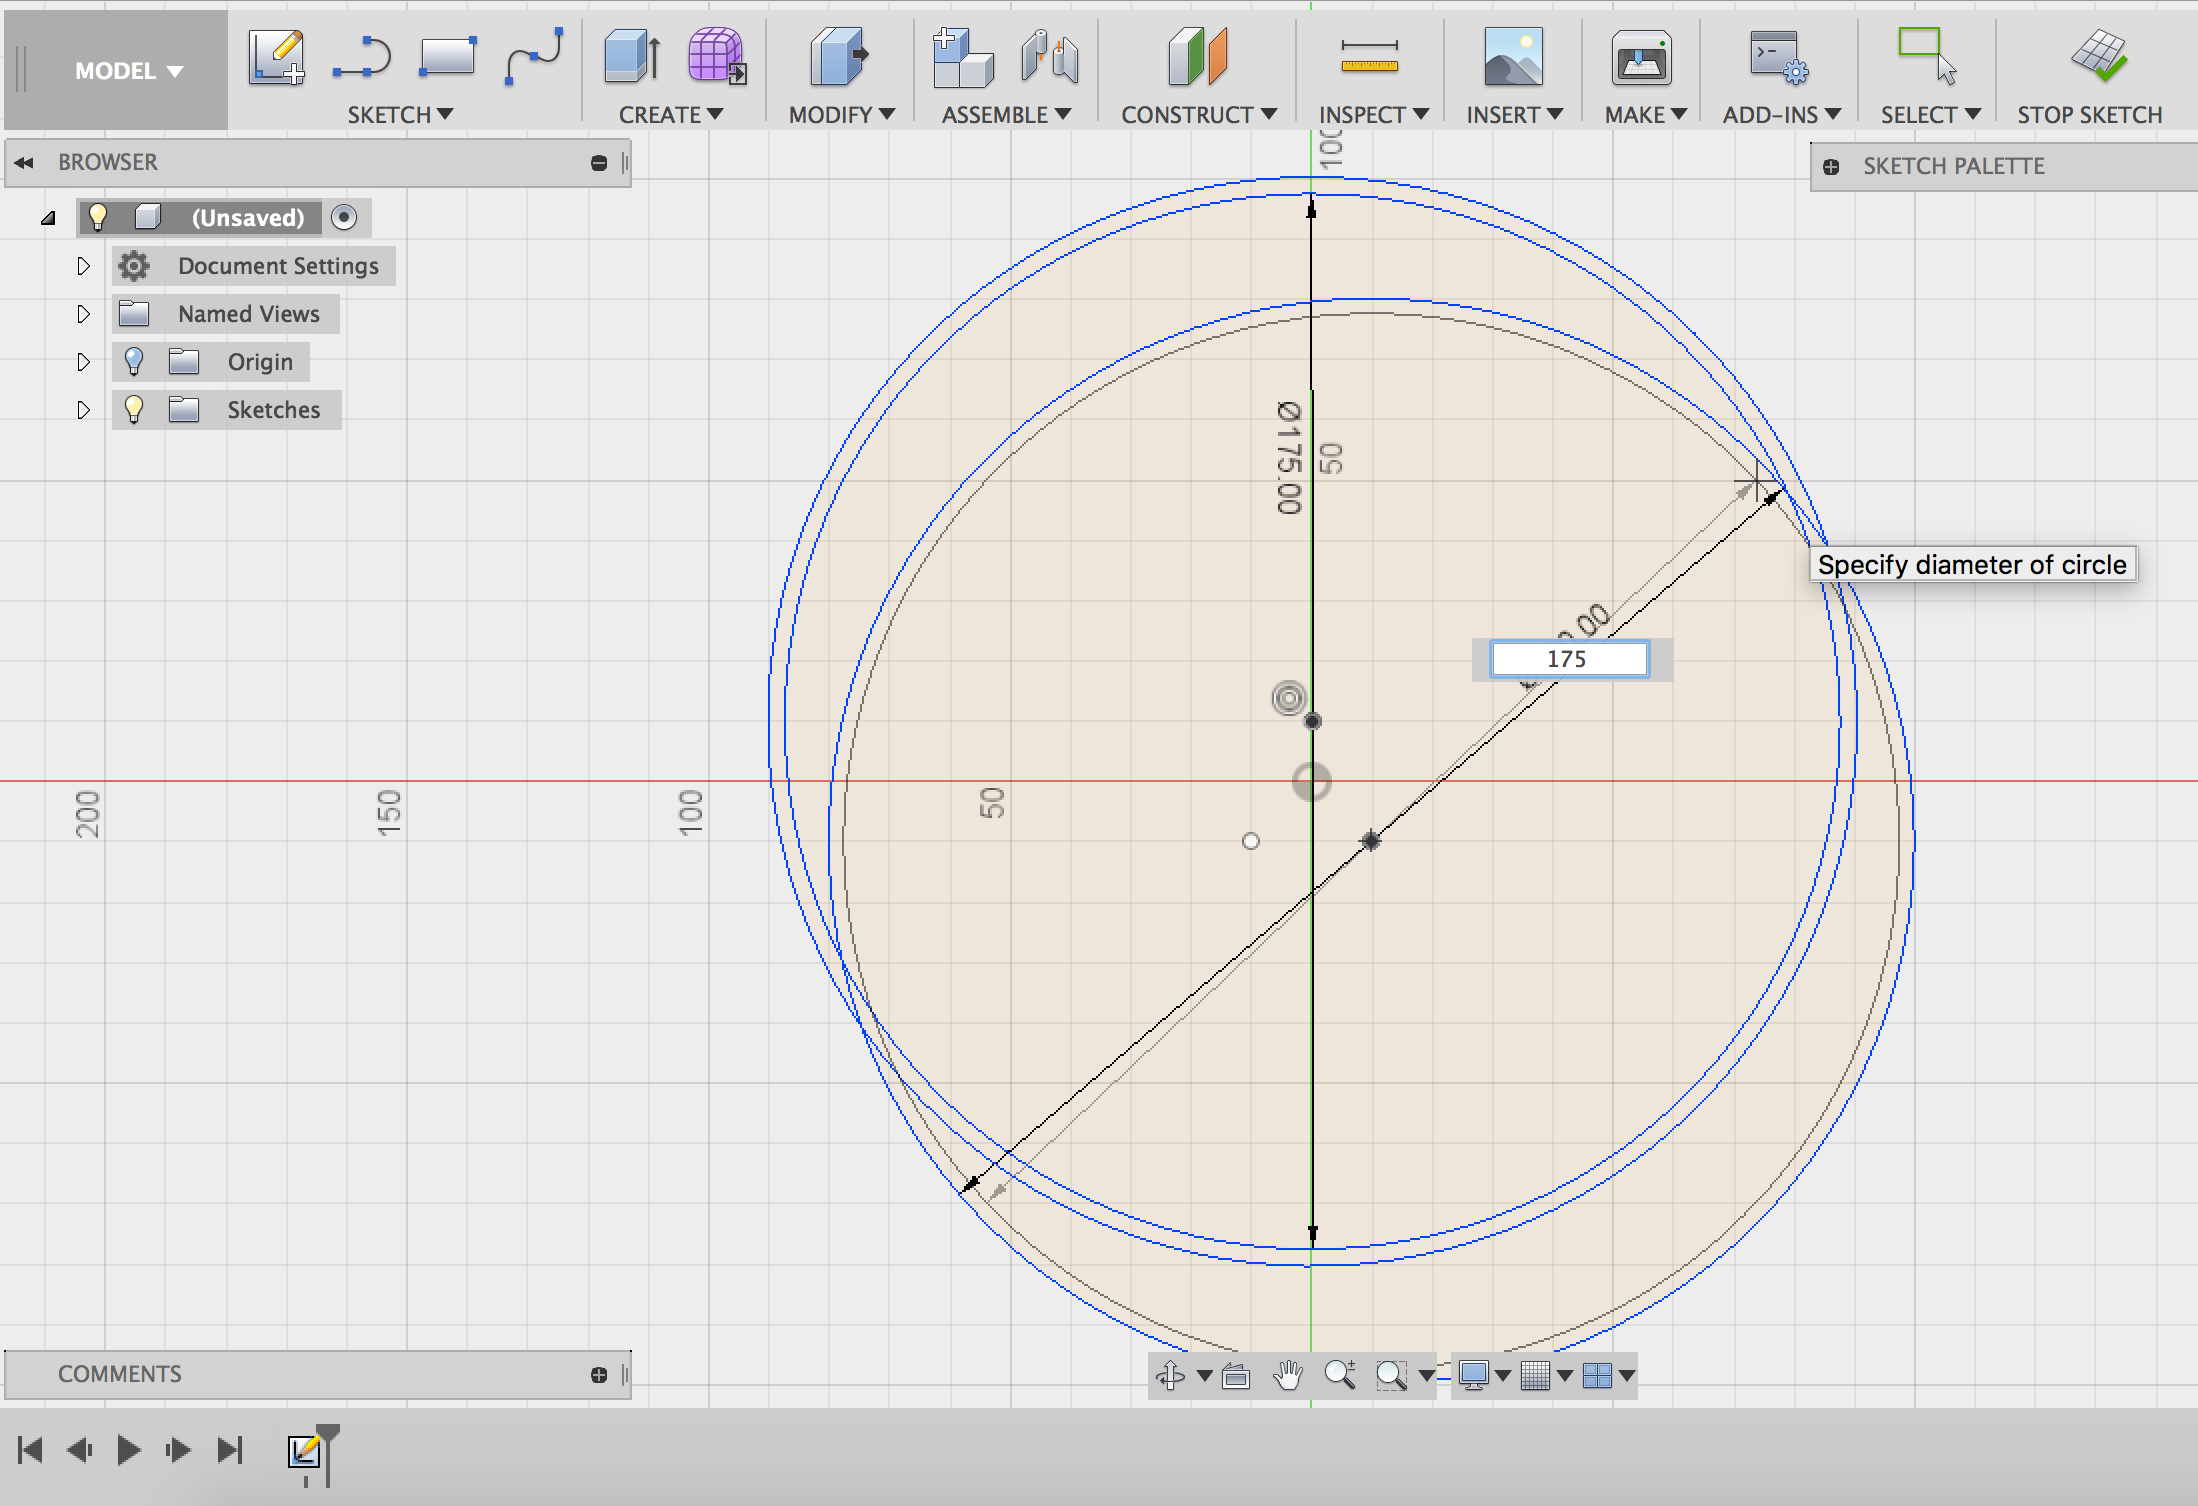This screenshot has height=1506, width=2198.
Task: Activate the Unsaved component radio button
Action: pyautogui.click(x=344, y=218)
